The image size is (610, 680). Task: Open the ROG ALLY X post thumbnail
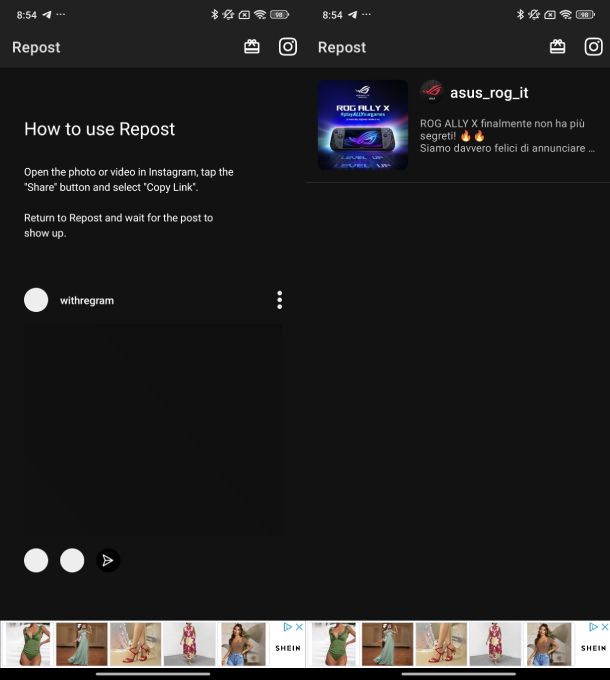[x=362, y=125]
